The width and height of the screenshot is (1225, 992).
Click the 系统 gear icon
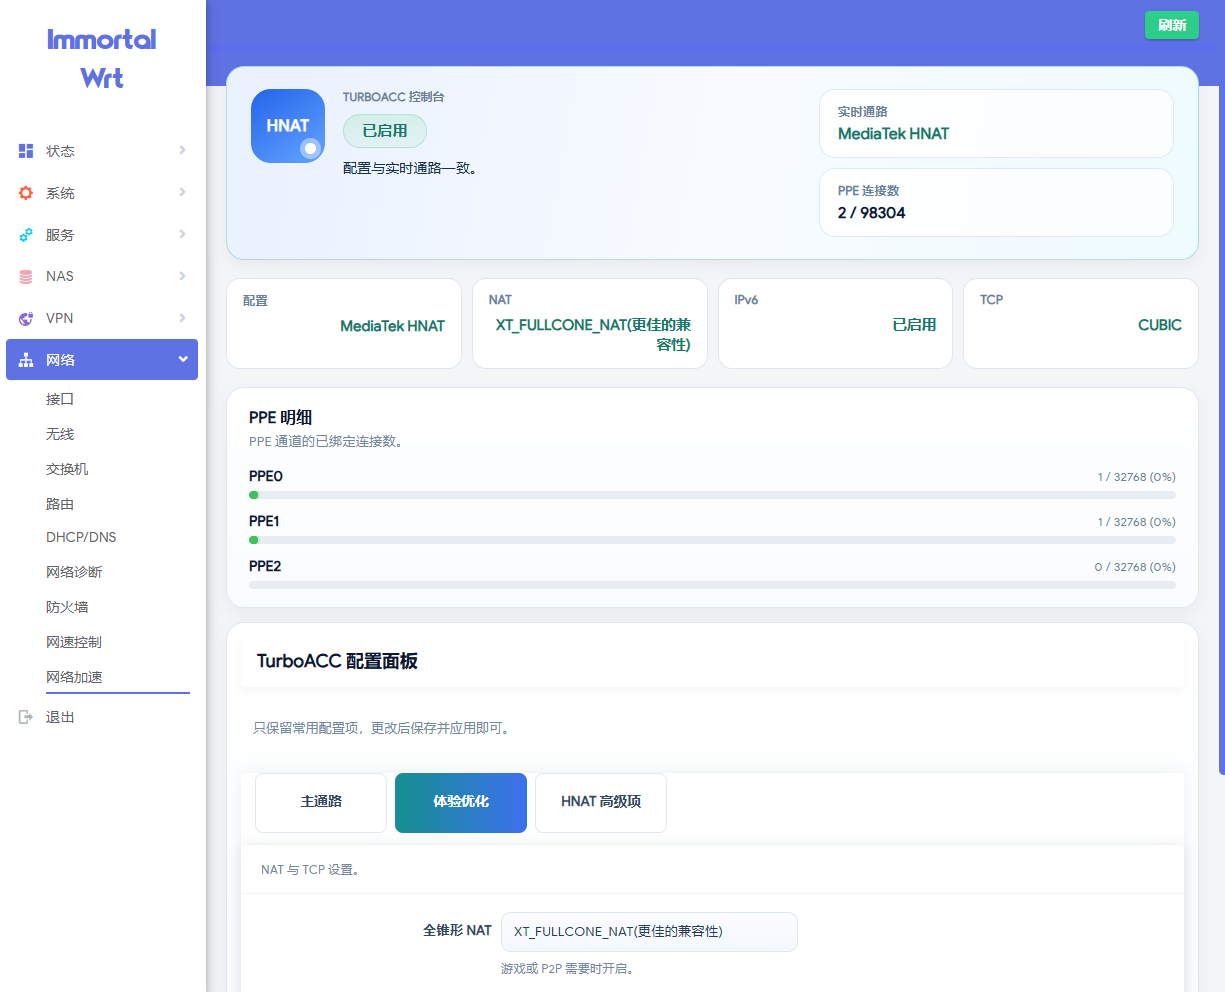26,193
